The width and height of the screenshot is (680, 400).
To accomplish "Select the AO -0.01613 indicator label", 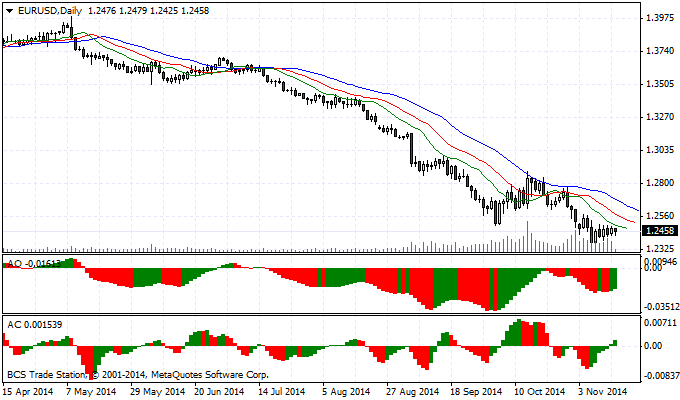I will click(x=34, y=263).
